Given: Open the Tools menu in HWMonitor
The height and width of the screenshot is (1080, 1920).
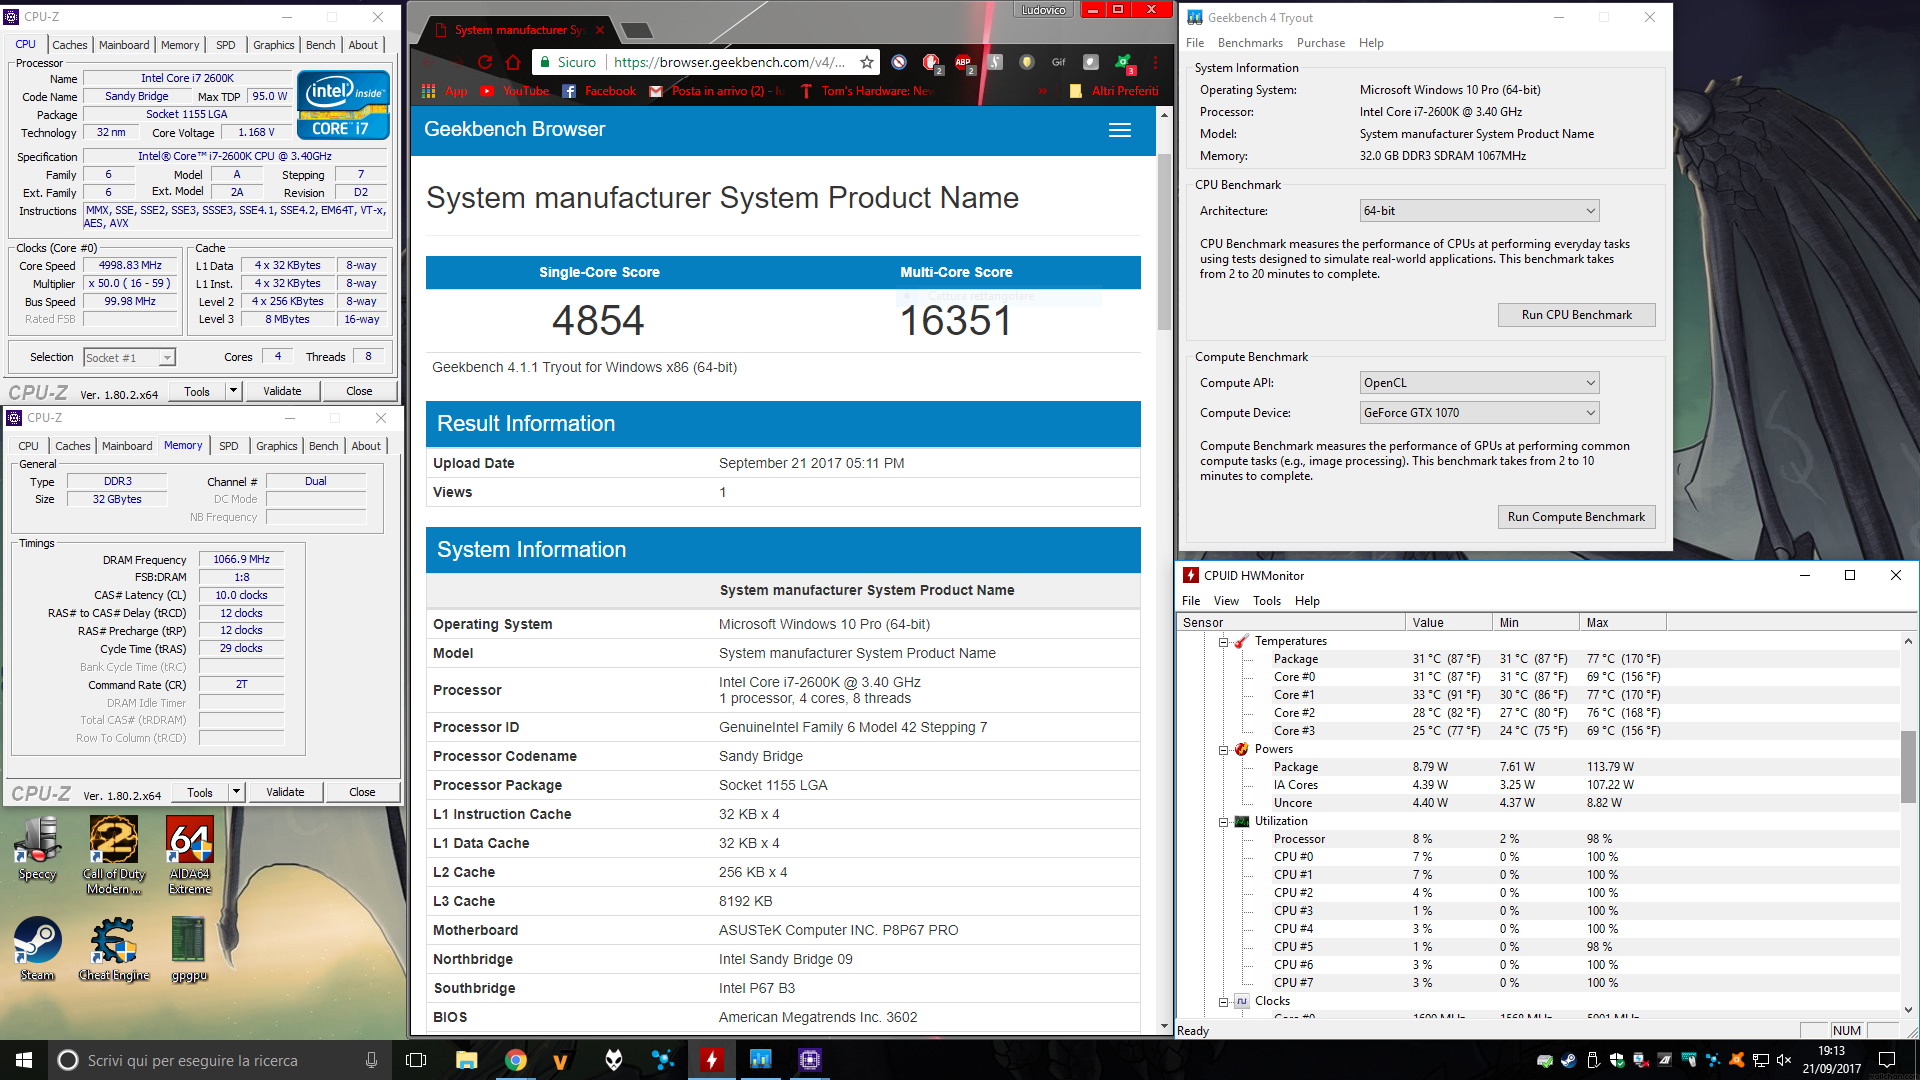Looking at the screenshot, I should pos(1267,601).
